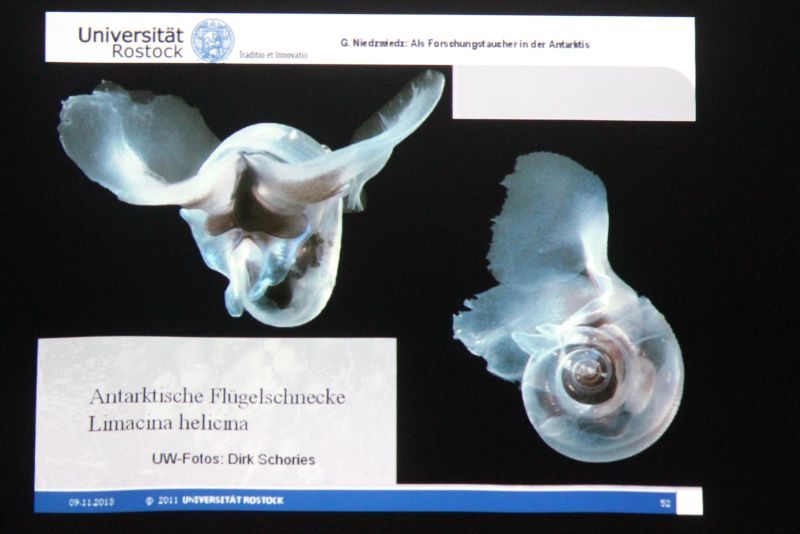Click the 'Antarktische Flügelschnecke' caption line
Viewport: 800px width, 534px height.
point(217,396)
